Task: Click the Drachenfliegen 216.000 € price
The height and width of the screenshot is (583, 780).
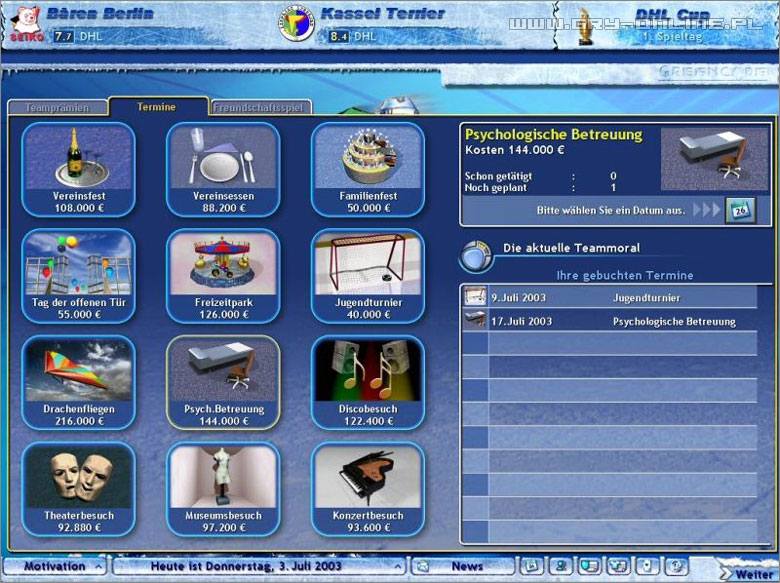Action: pyautogui.click(x=79, y=421)
